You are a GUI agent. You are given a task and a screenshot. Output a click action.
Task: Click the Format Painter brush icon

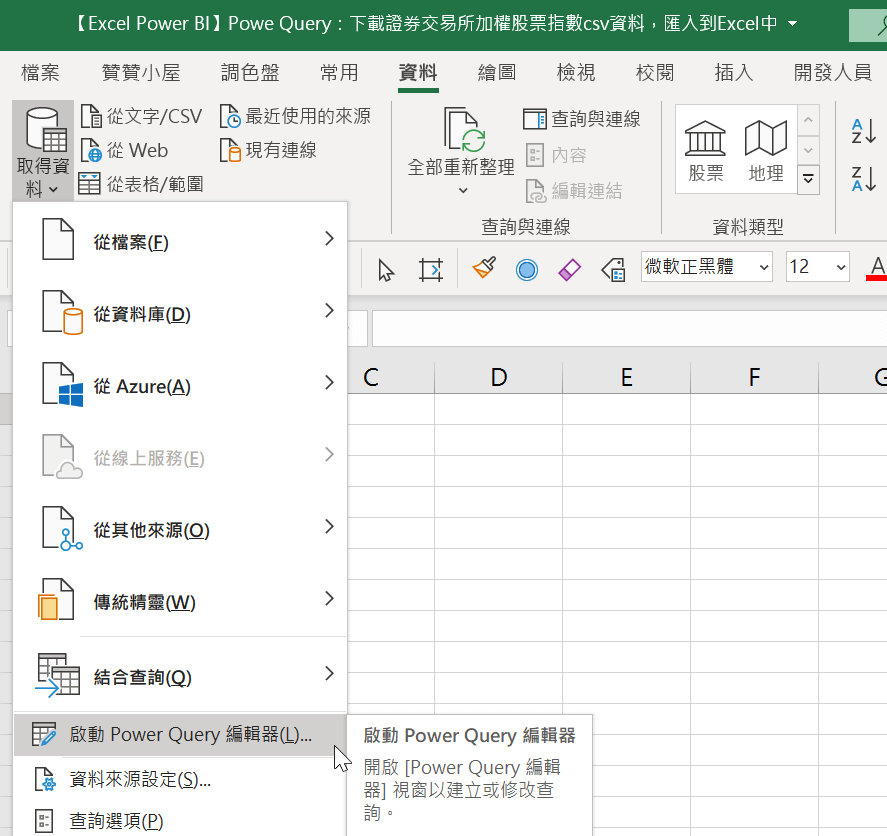(x=485, y=268)
